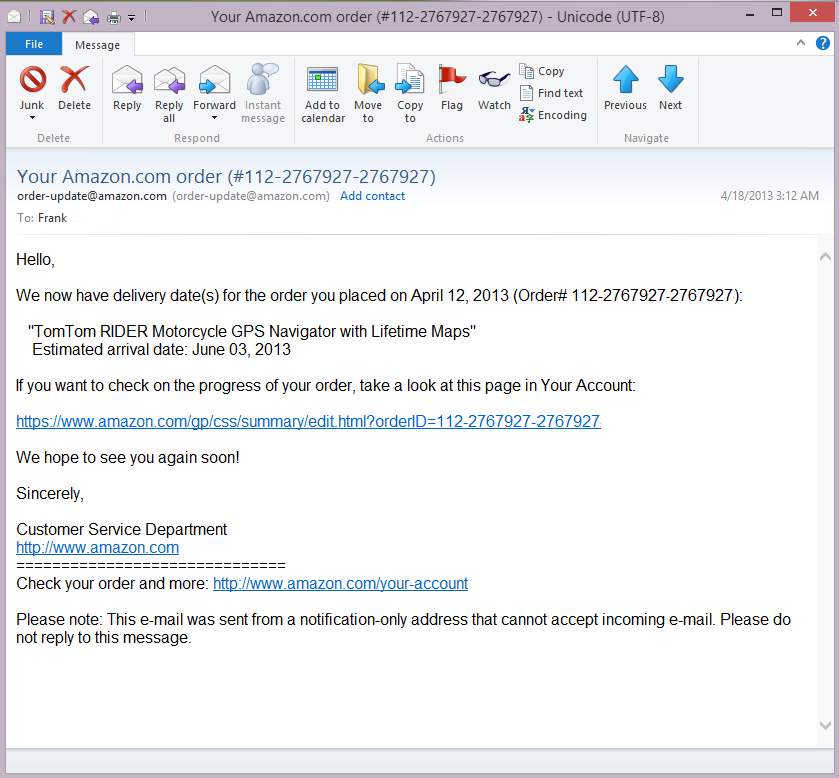The image size is (839, 778).
Task: Maximize the message window
Action: click(777, 12)
